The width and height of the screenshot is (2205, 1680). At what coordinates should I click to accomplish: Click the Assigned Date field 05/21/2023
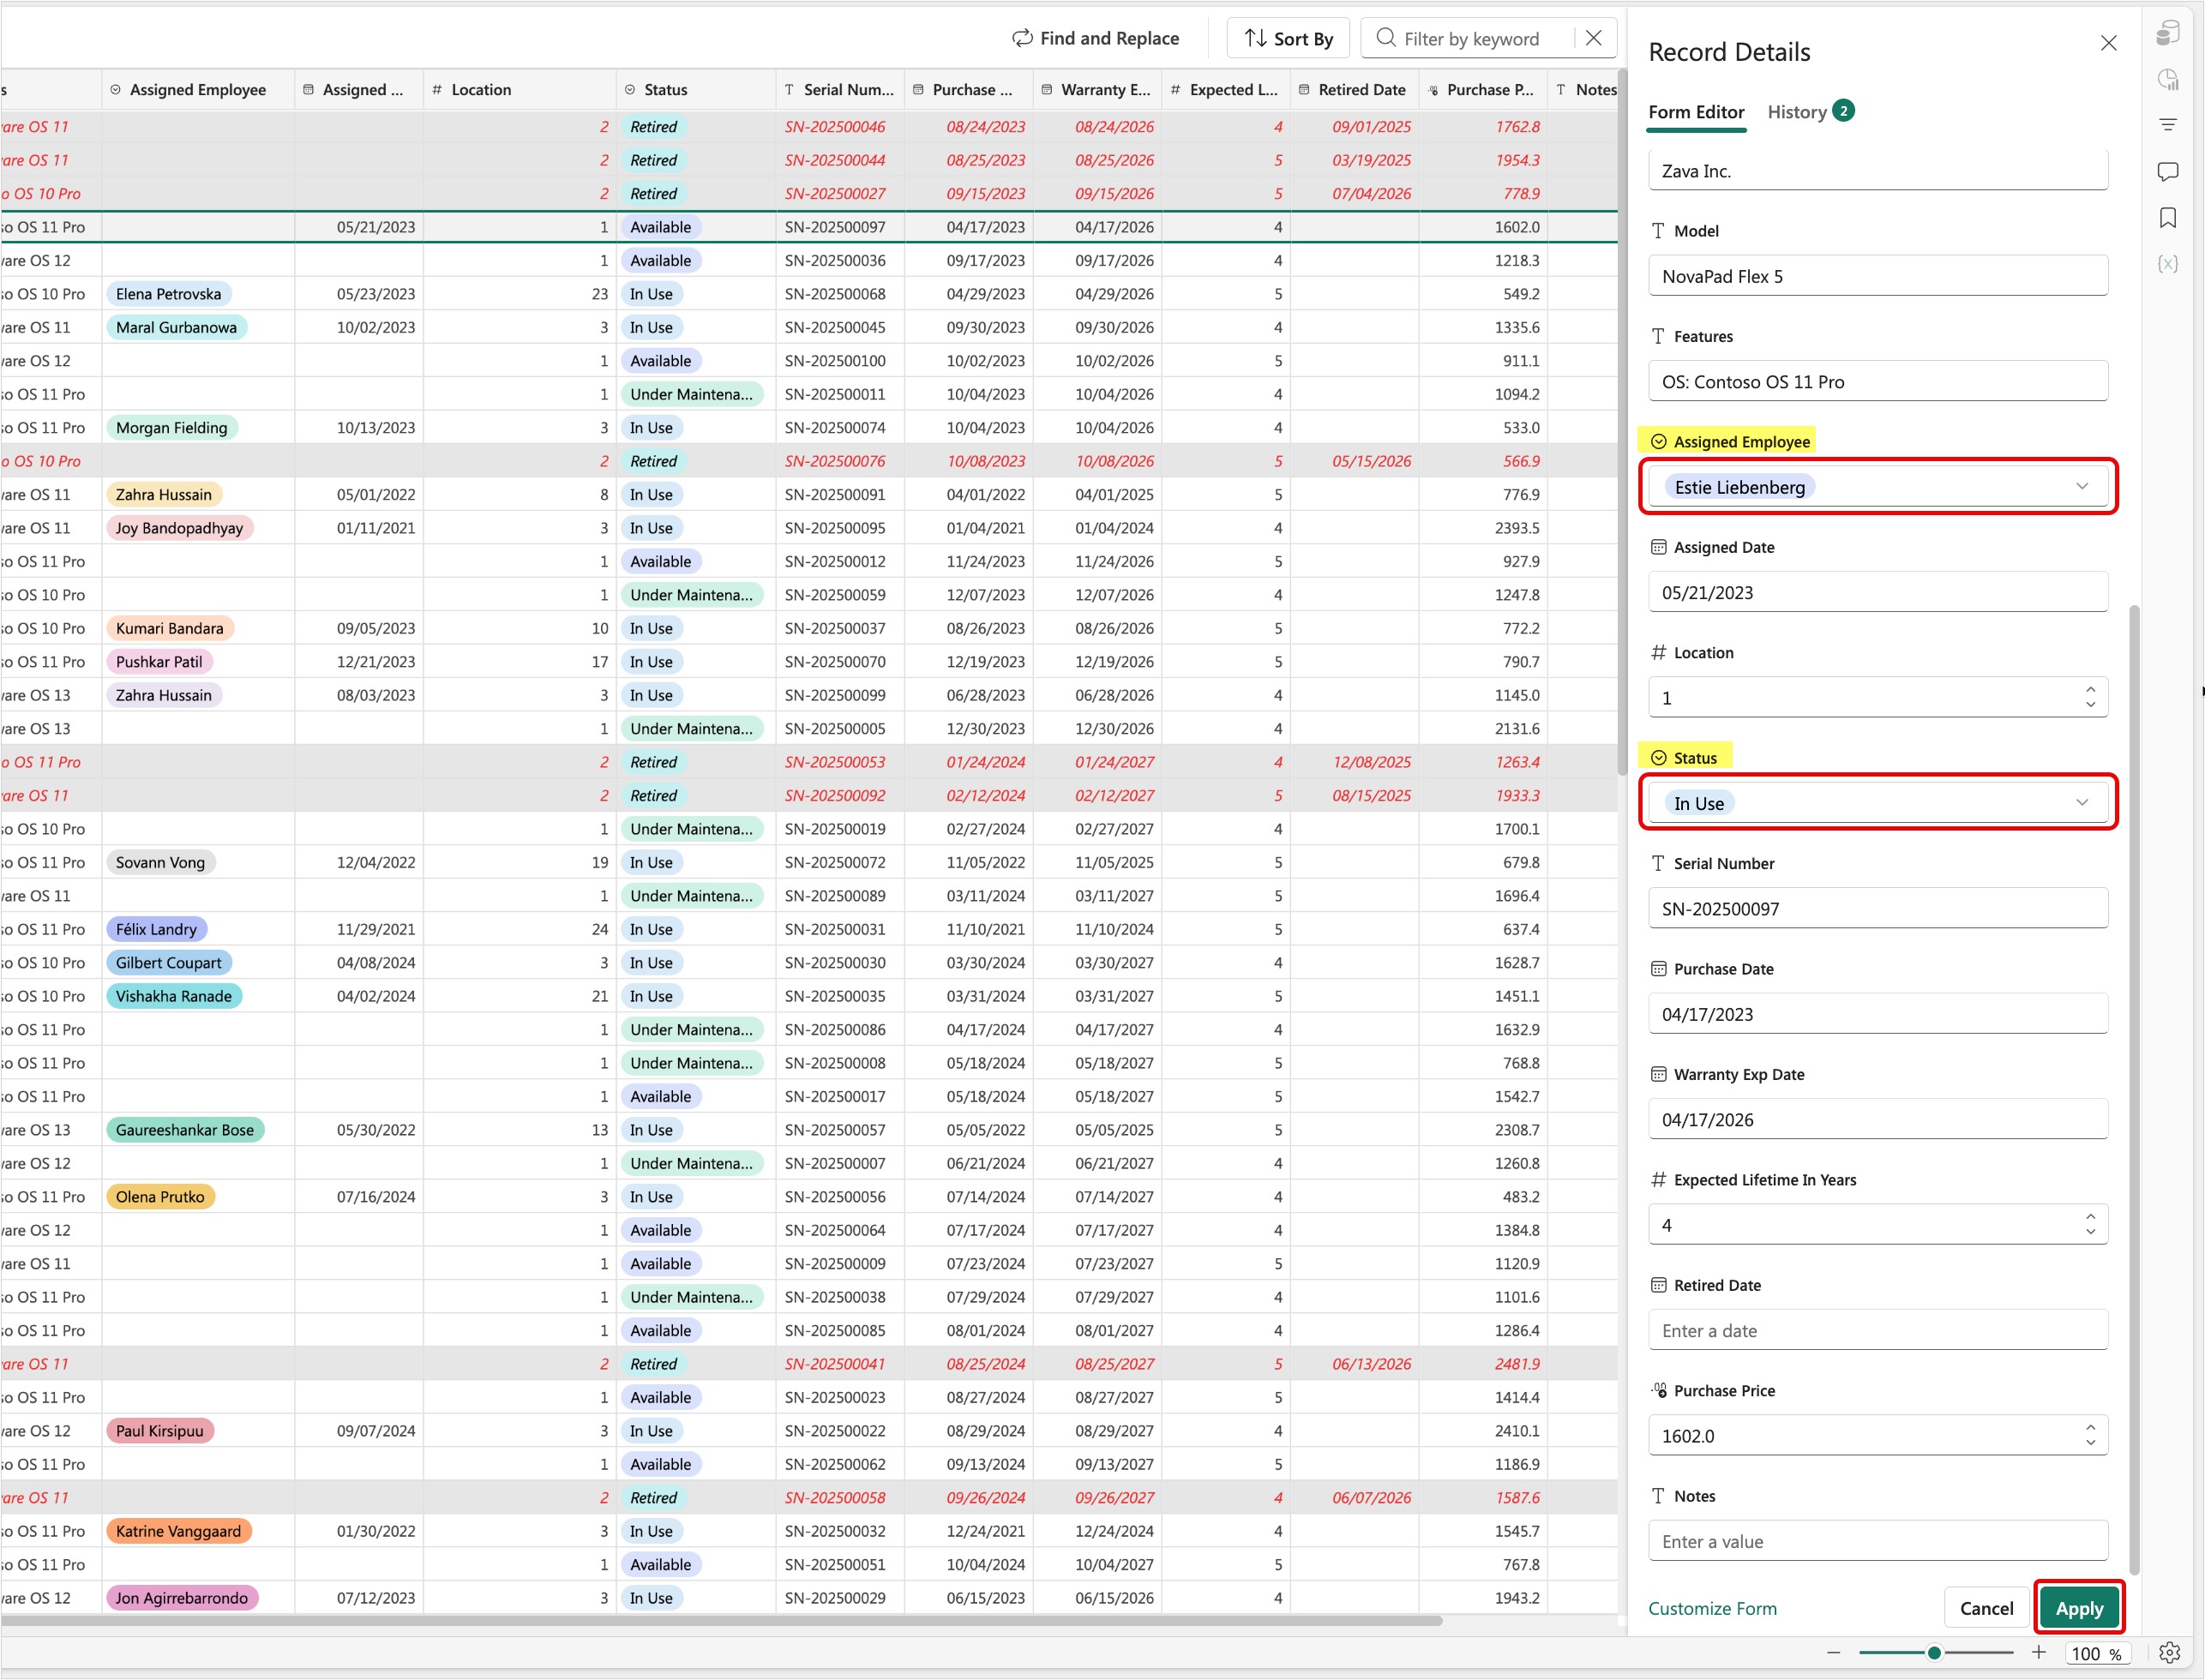(1878, 592)
